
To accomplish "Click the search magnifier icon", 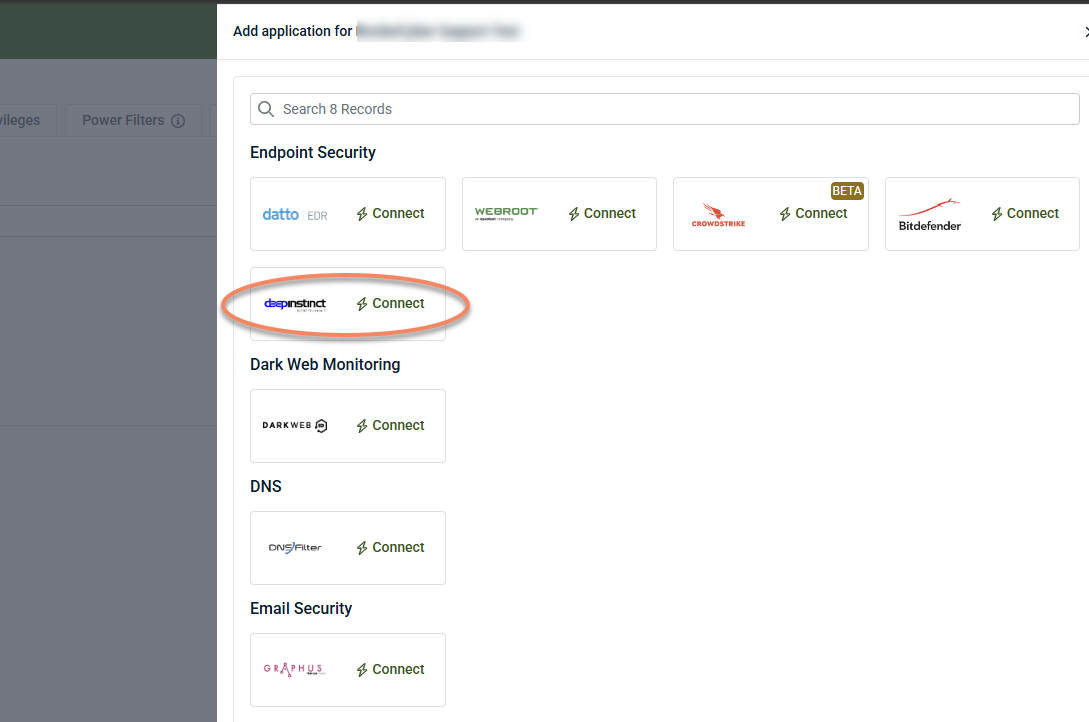I will click(266, 109).
